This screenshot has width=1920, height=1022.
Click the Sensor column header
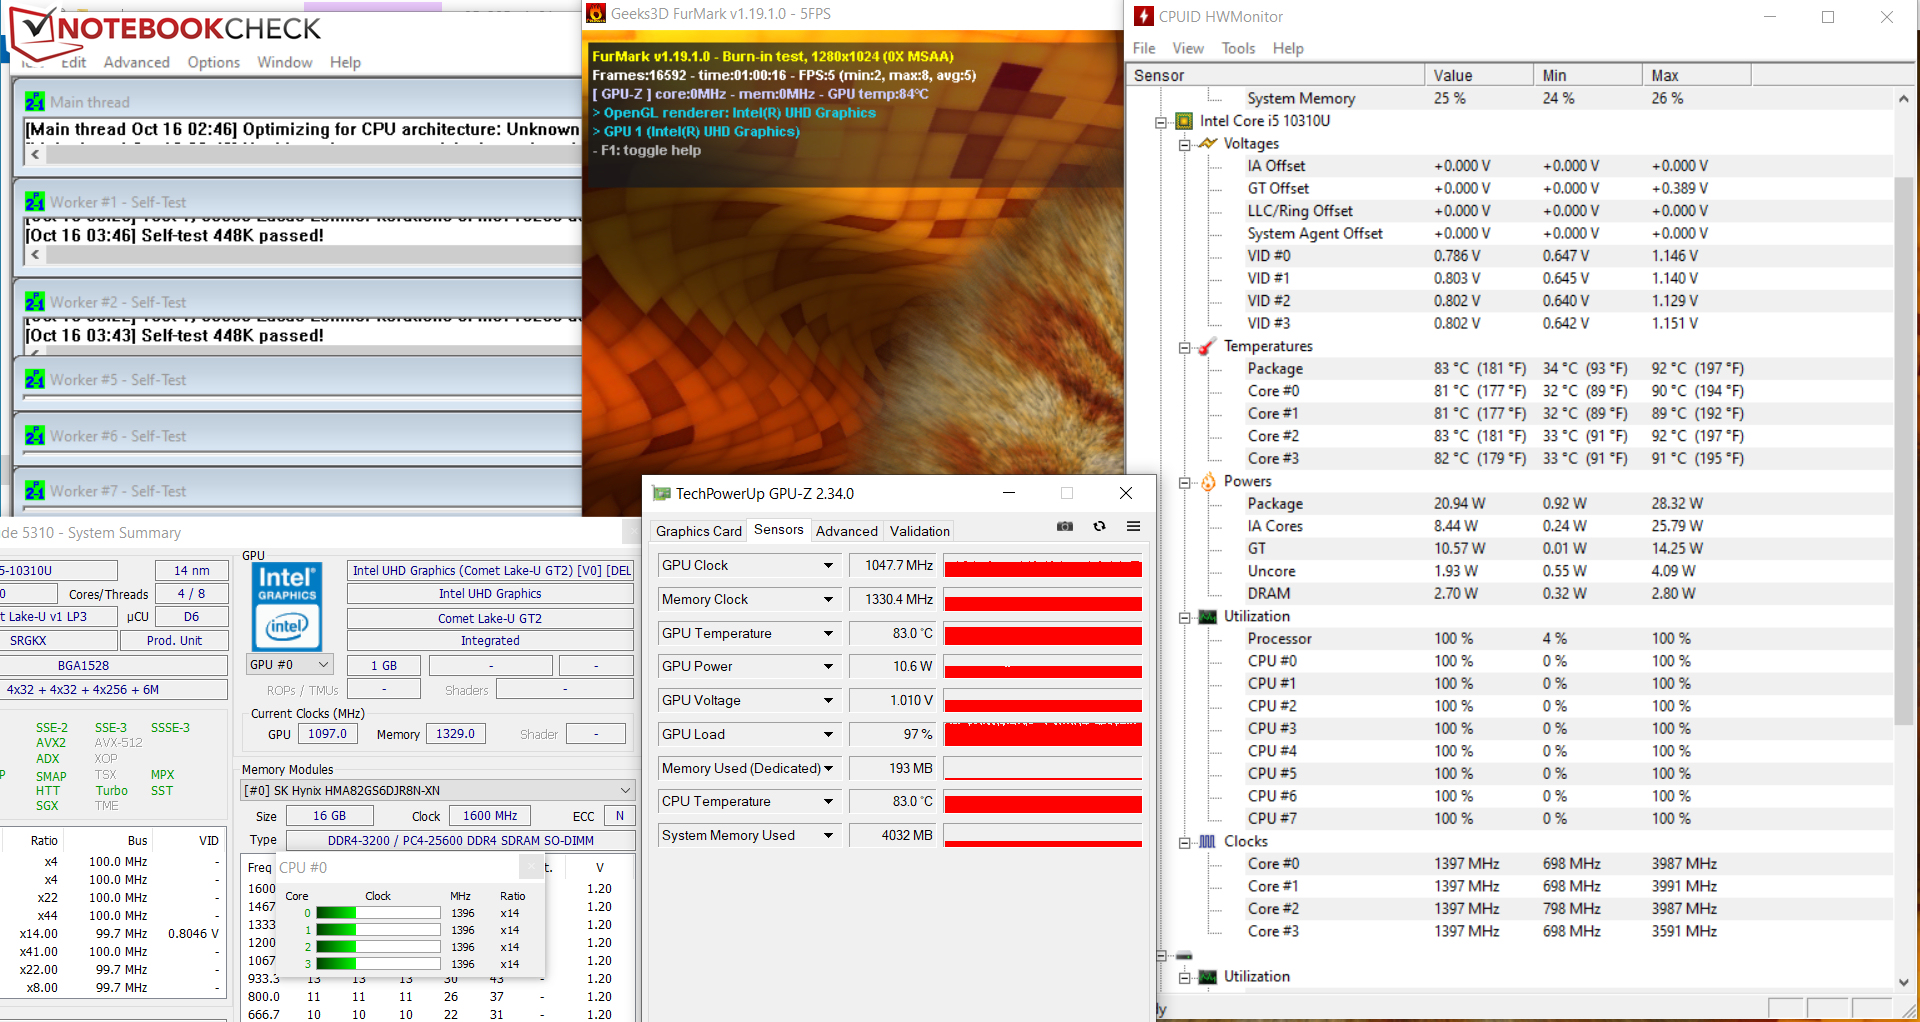[1275, 75]
